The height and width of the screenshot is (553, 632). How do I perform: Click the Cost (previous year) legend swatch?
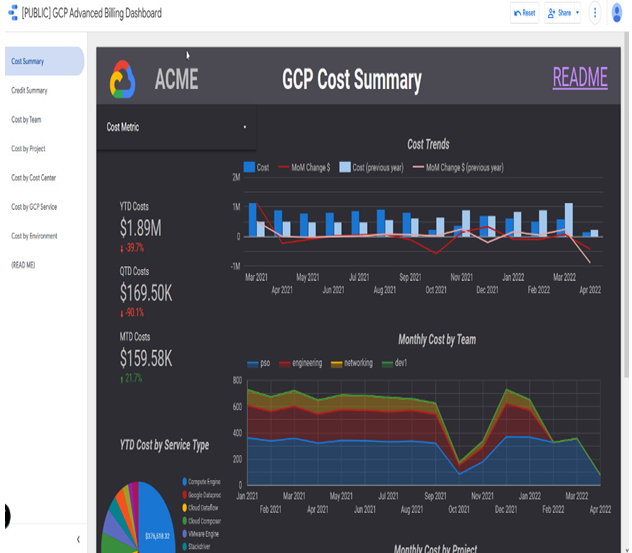click(345, 167)
